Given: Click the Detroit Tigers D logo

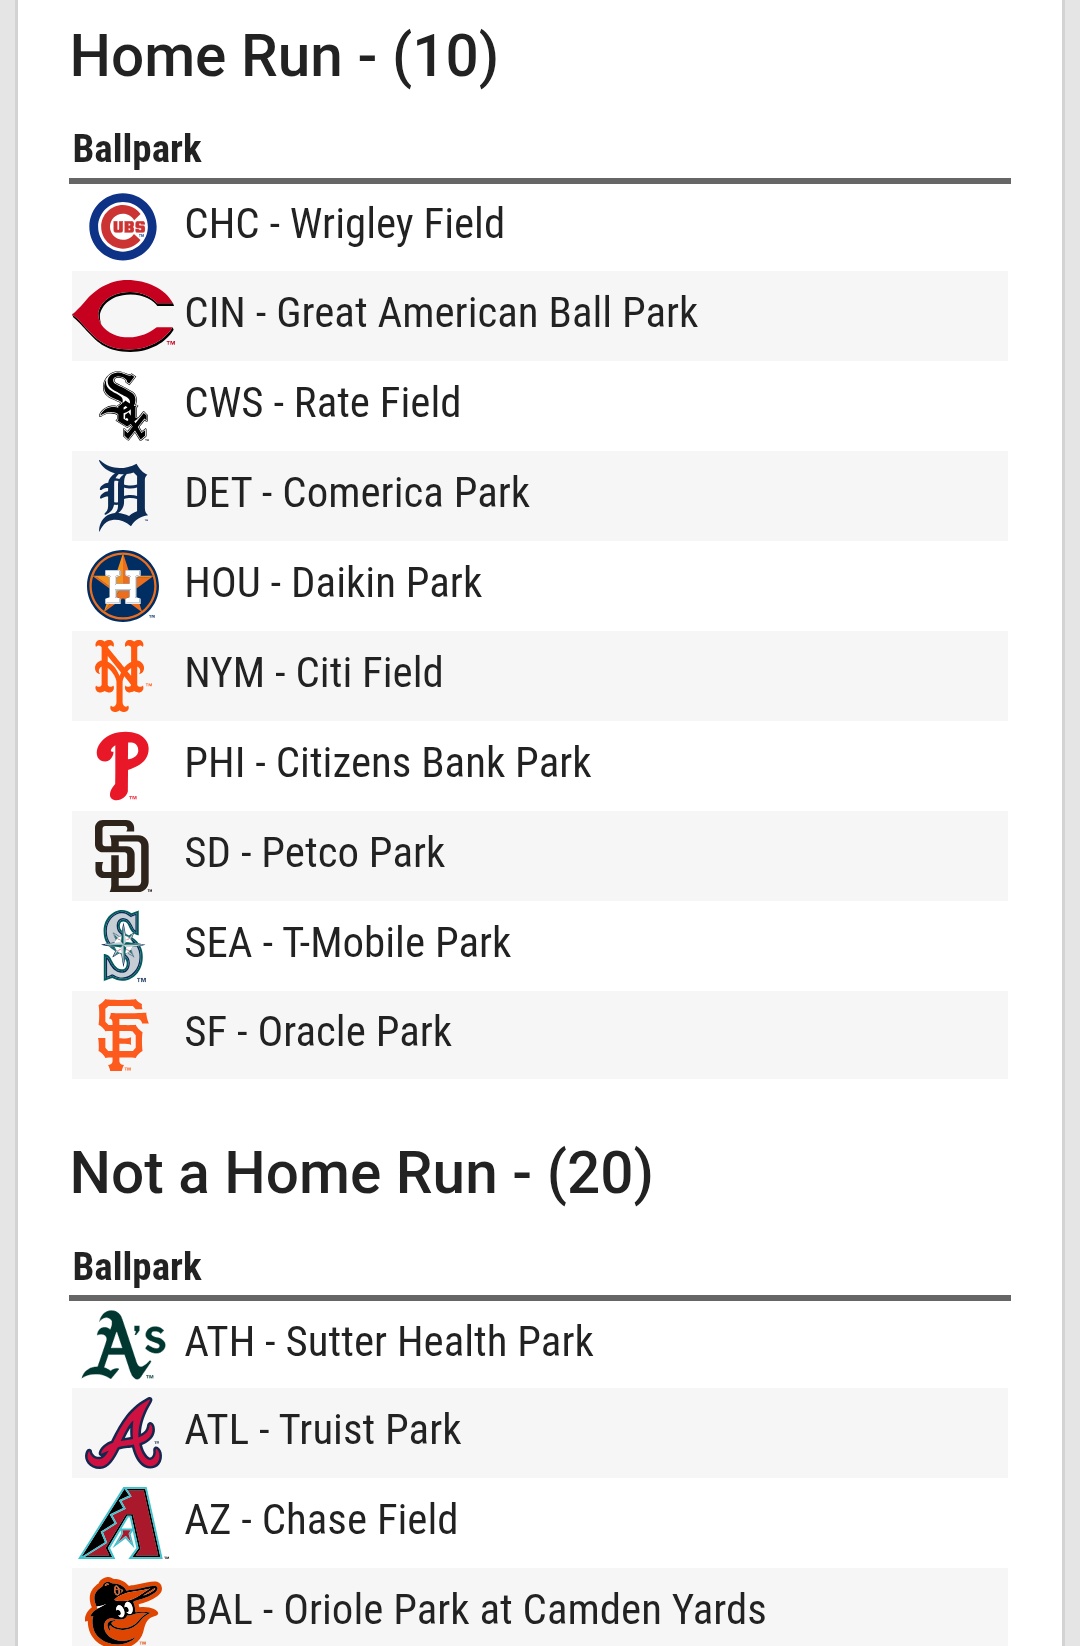Looking at the screenshot, I should (124, 495).
